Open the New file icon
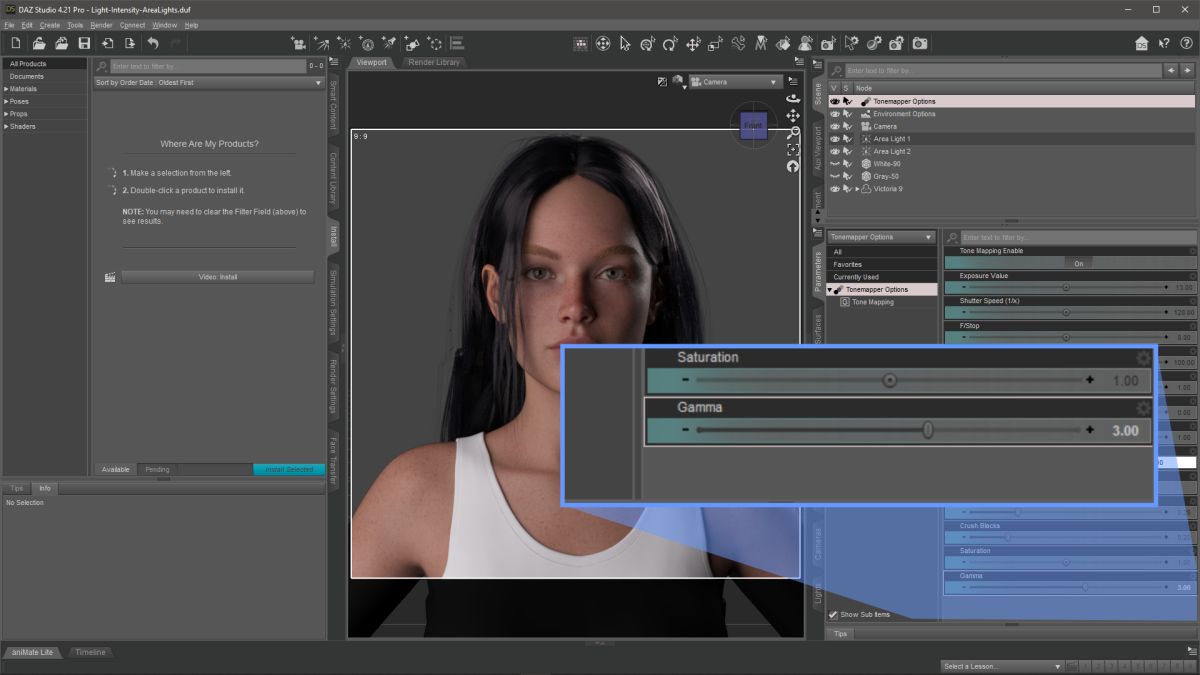The height and width of the screenshot is (675, 1200). click(x=15, y=43)
